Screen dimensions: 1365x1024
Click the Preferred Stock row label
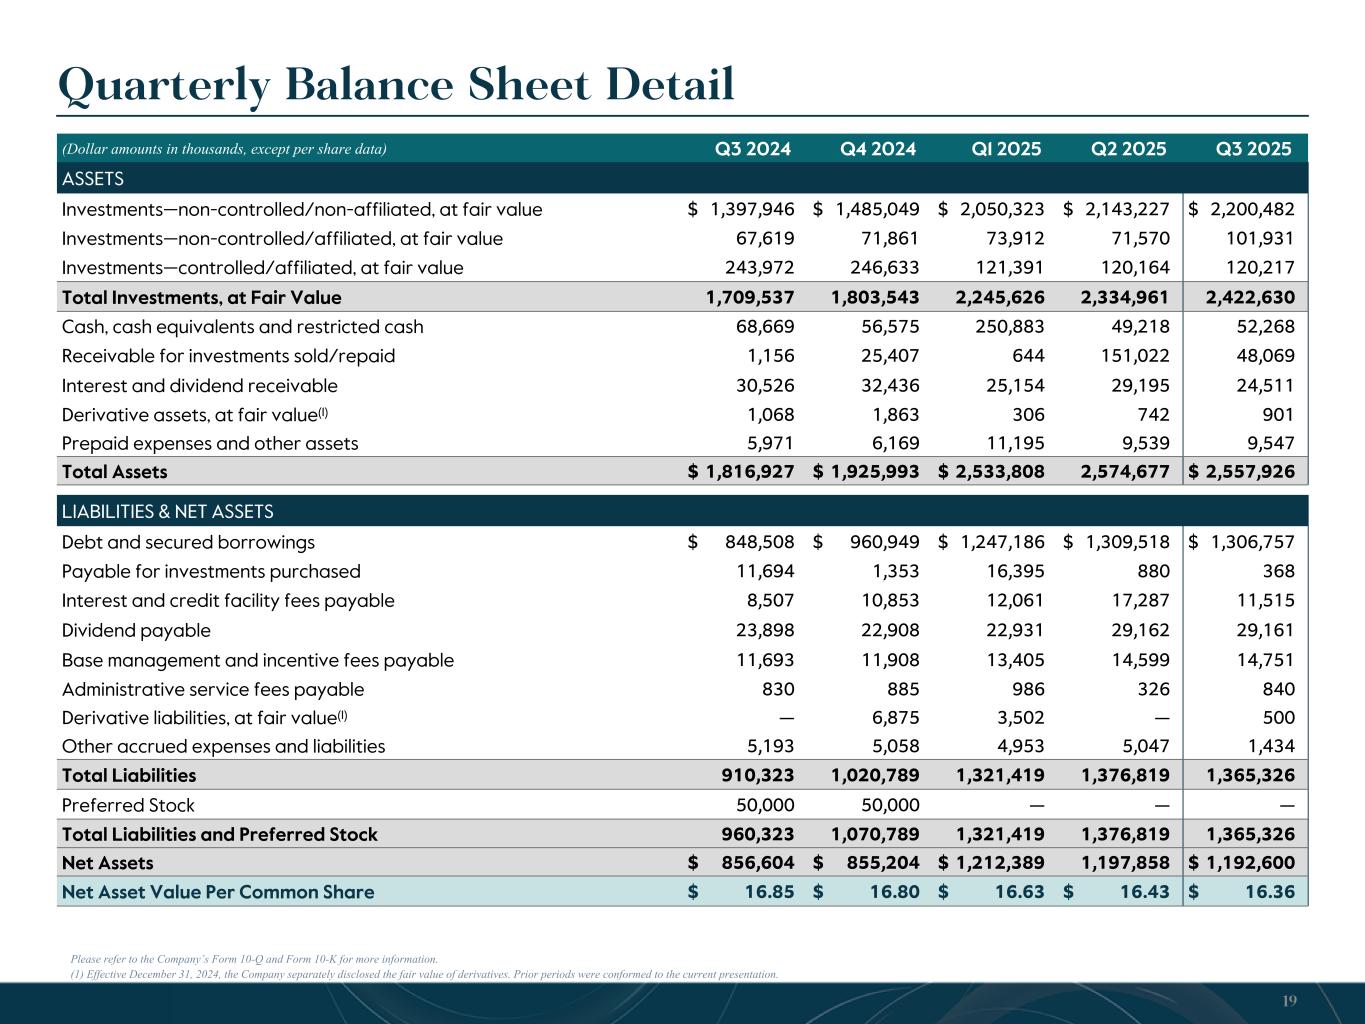[128, 805]
